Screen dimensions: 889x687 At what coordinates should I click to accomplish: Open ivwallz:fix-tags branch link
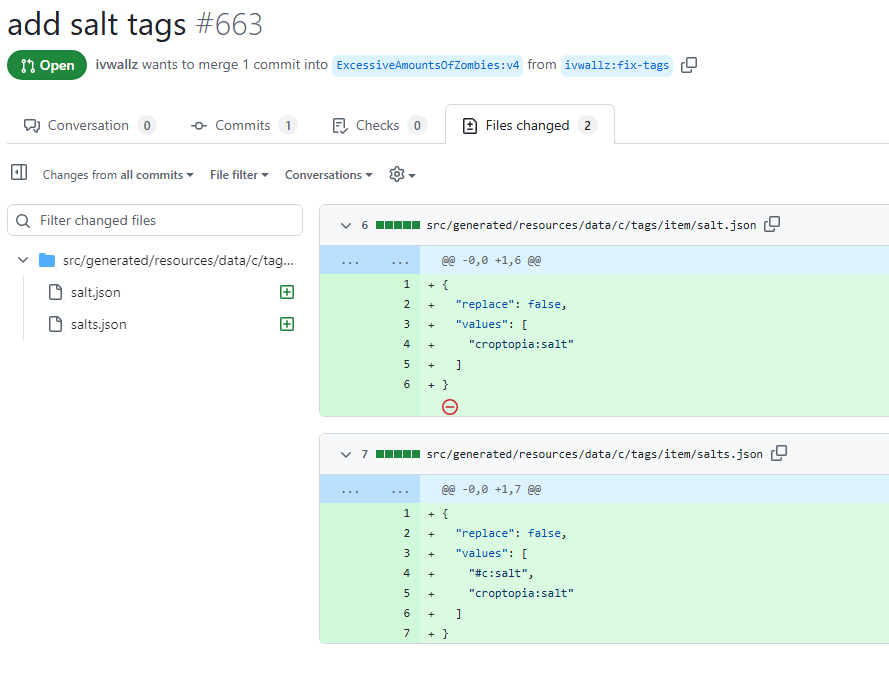(x=616, y=65)
